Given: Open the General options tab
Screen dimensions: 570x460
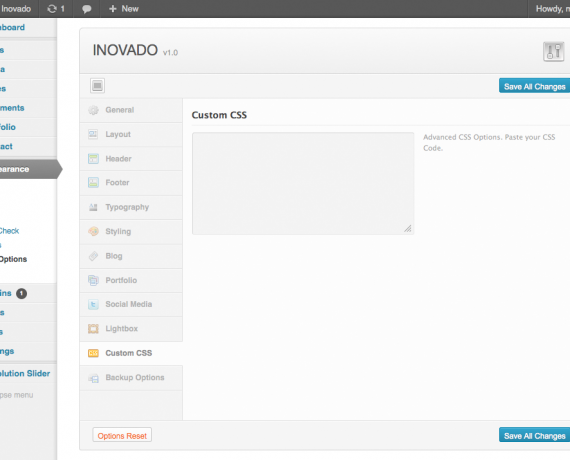Looking at the screenshot, I should click(131, 110).
